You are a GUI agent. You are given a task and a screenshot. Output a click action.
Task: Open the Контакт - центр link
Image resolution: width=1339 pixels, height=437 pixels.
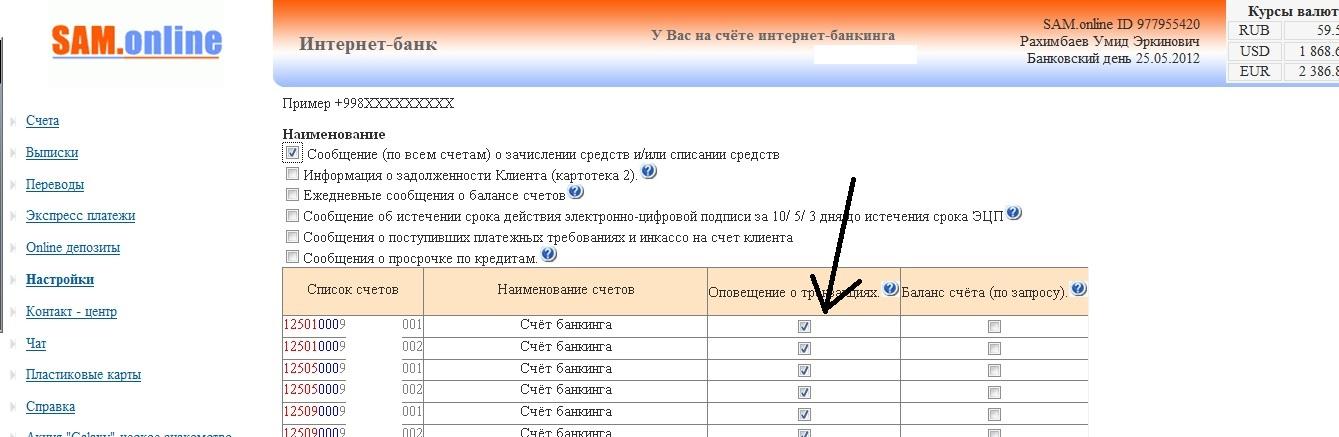coord(71,312)
